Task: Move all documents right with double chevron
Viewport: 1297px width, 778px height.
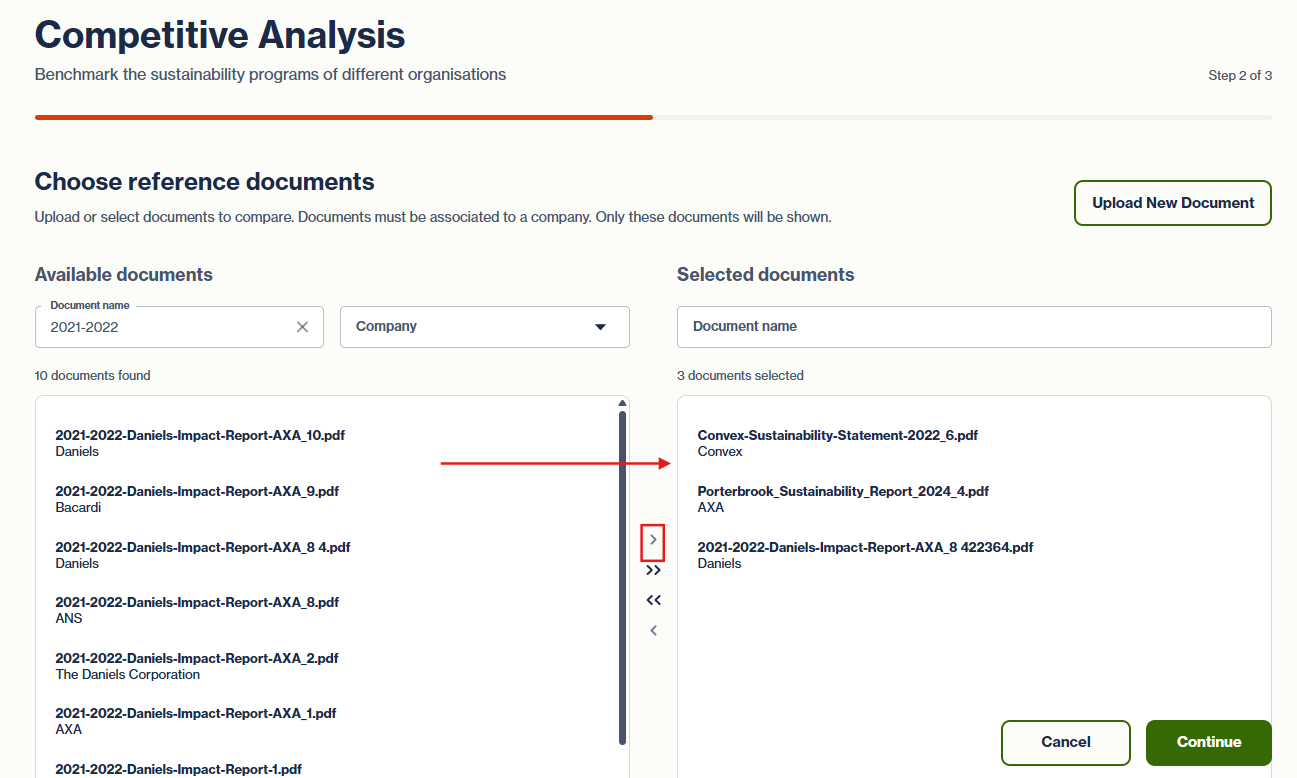Action: pos(653,570)
